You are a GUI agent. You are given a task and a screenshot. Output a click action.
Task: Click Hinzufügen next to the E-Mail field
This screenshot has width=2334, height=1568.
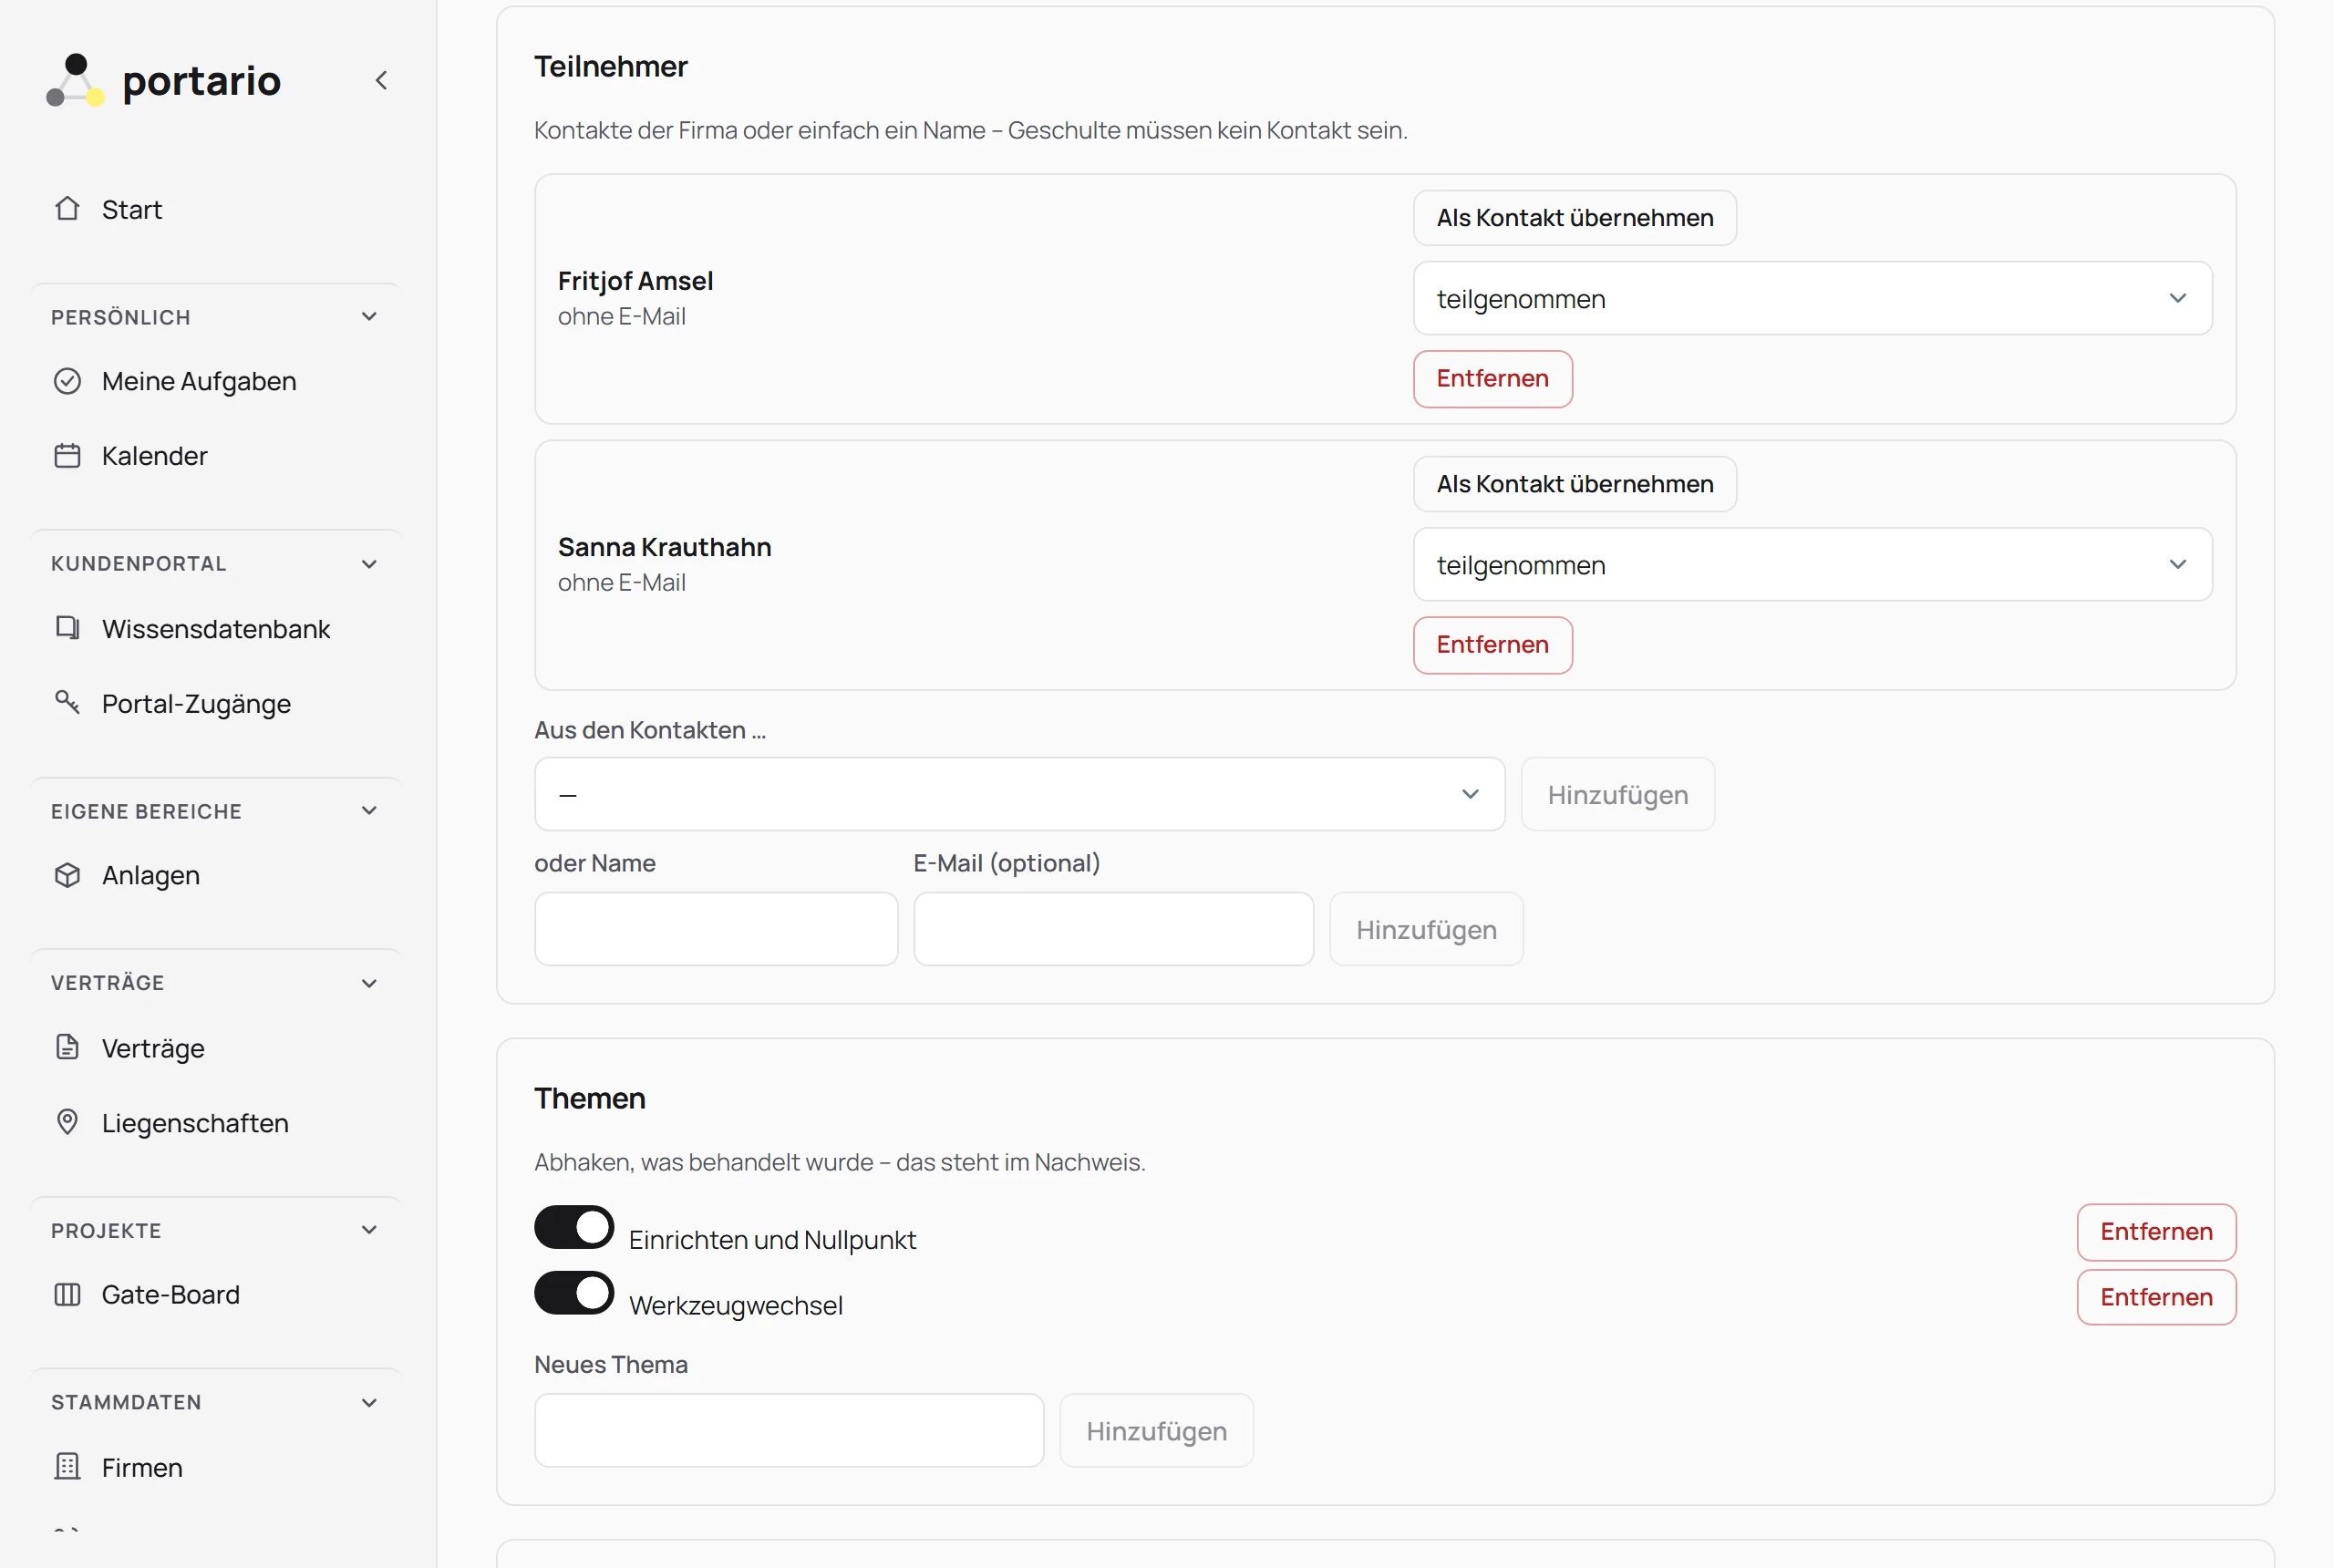pos(1426,929)
